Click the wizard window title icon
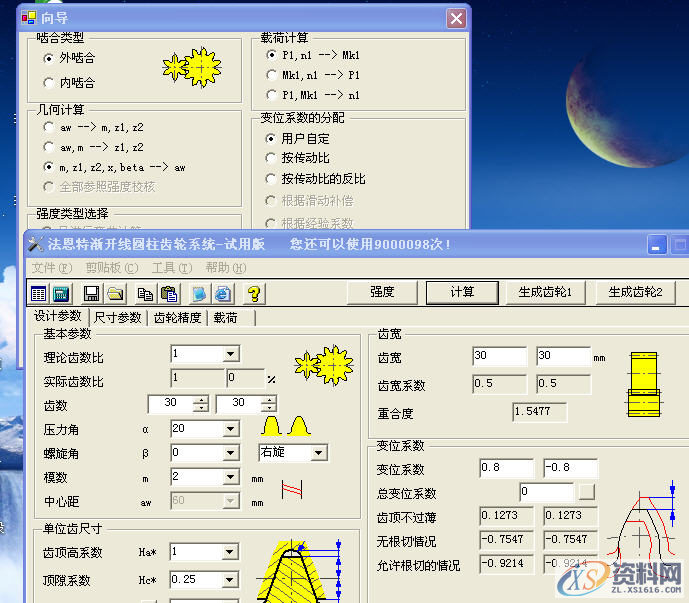Screen dimensions: 689x603 pyautogui.click(x=29, y=18)
